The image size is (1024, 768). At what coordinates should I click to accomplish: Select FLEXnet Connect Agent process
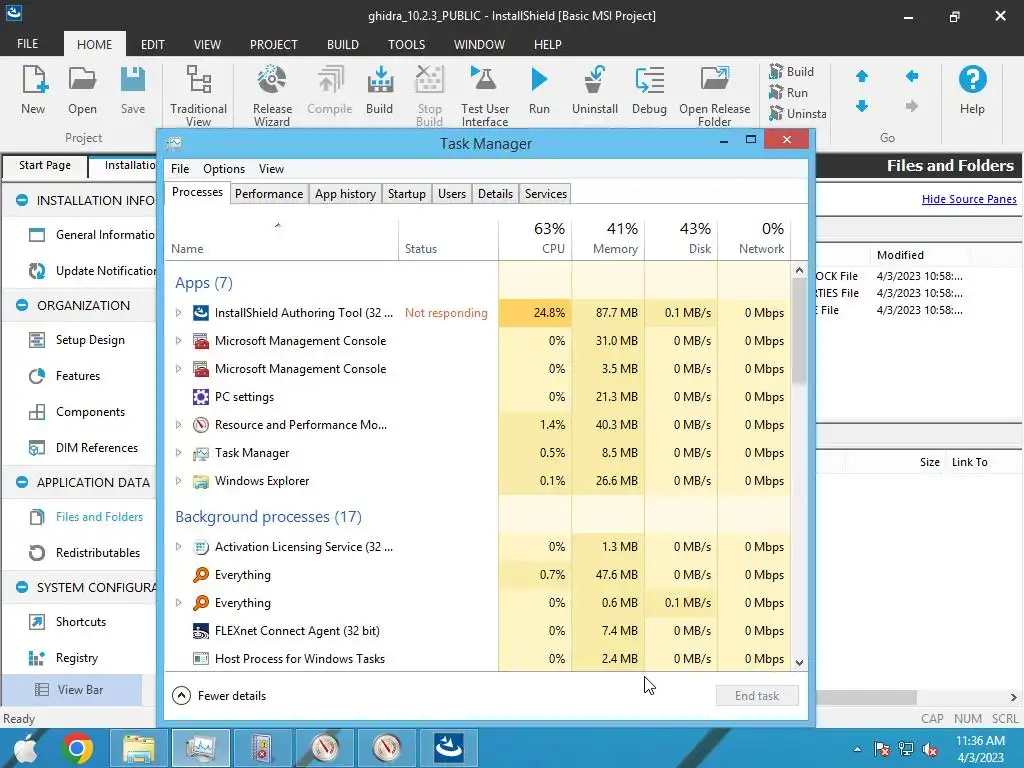point(478,632)
